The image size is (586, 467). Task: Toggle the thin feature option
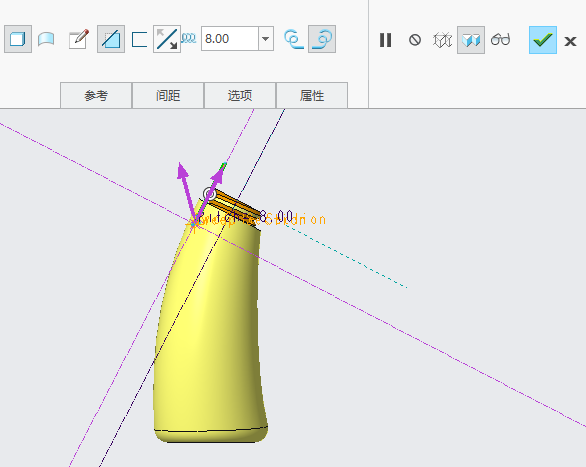(x=139, y=39)
